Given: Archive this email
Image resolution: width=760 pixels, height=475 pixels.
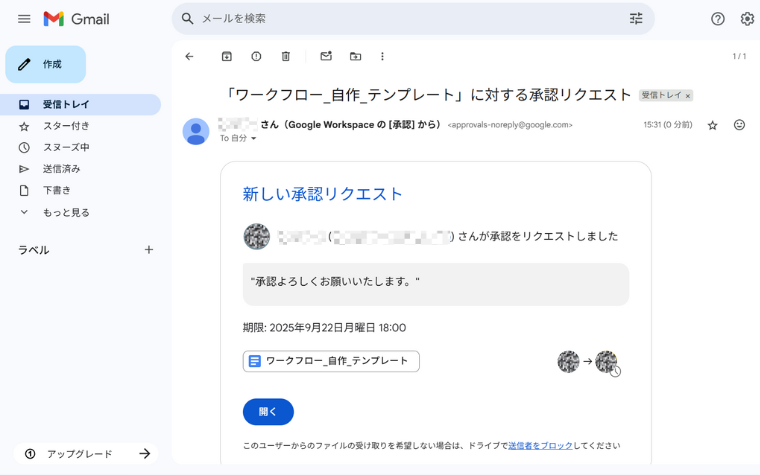Looking at the screenshot, I should 226,56.
